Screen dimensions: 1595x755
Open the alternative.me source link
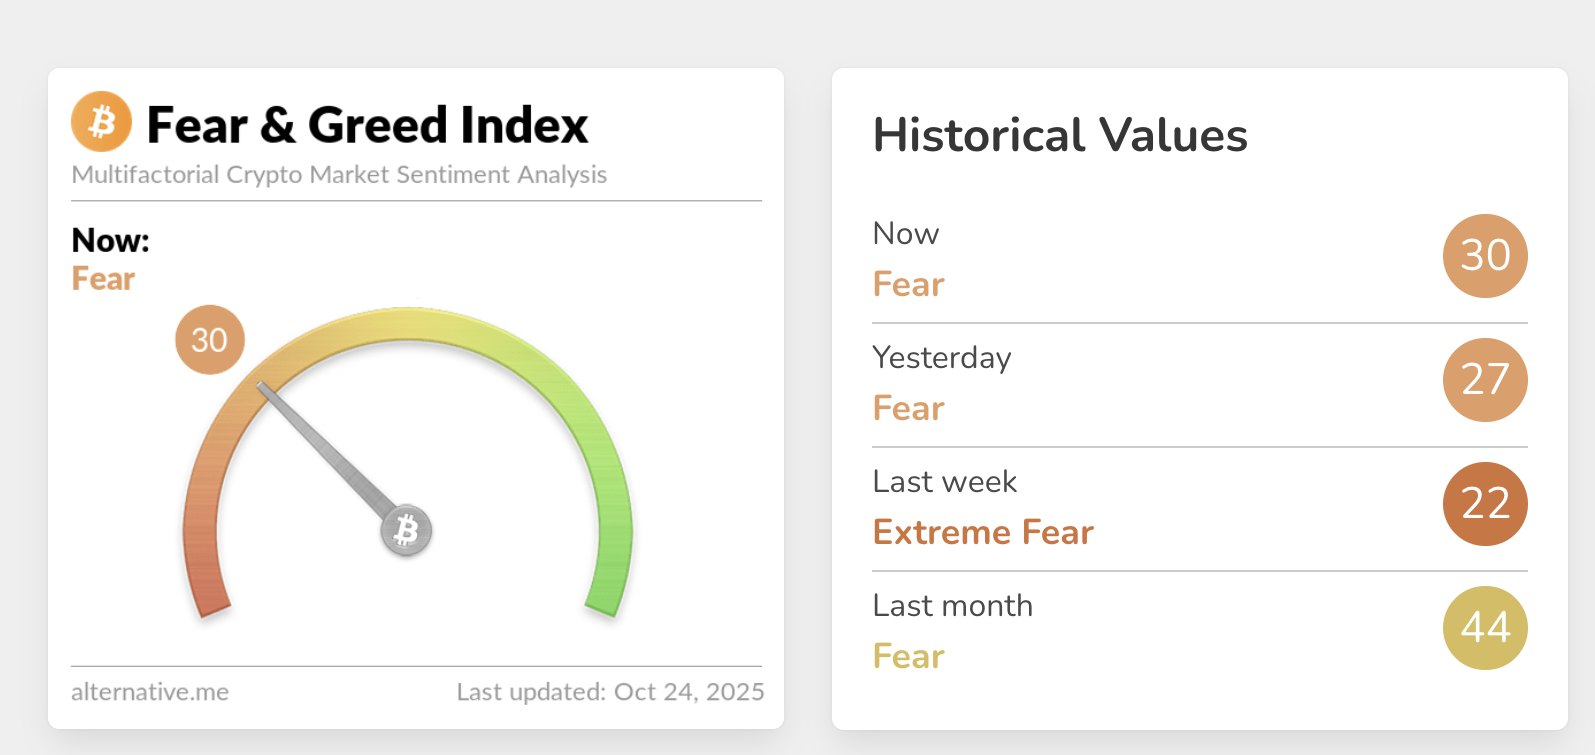(x=150, y=692)
